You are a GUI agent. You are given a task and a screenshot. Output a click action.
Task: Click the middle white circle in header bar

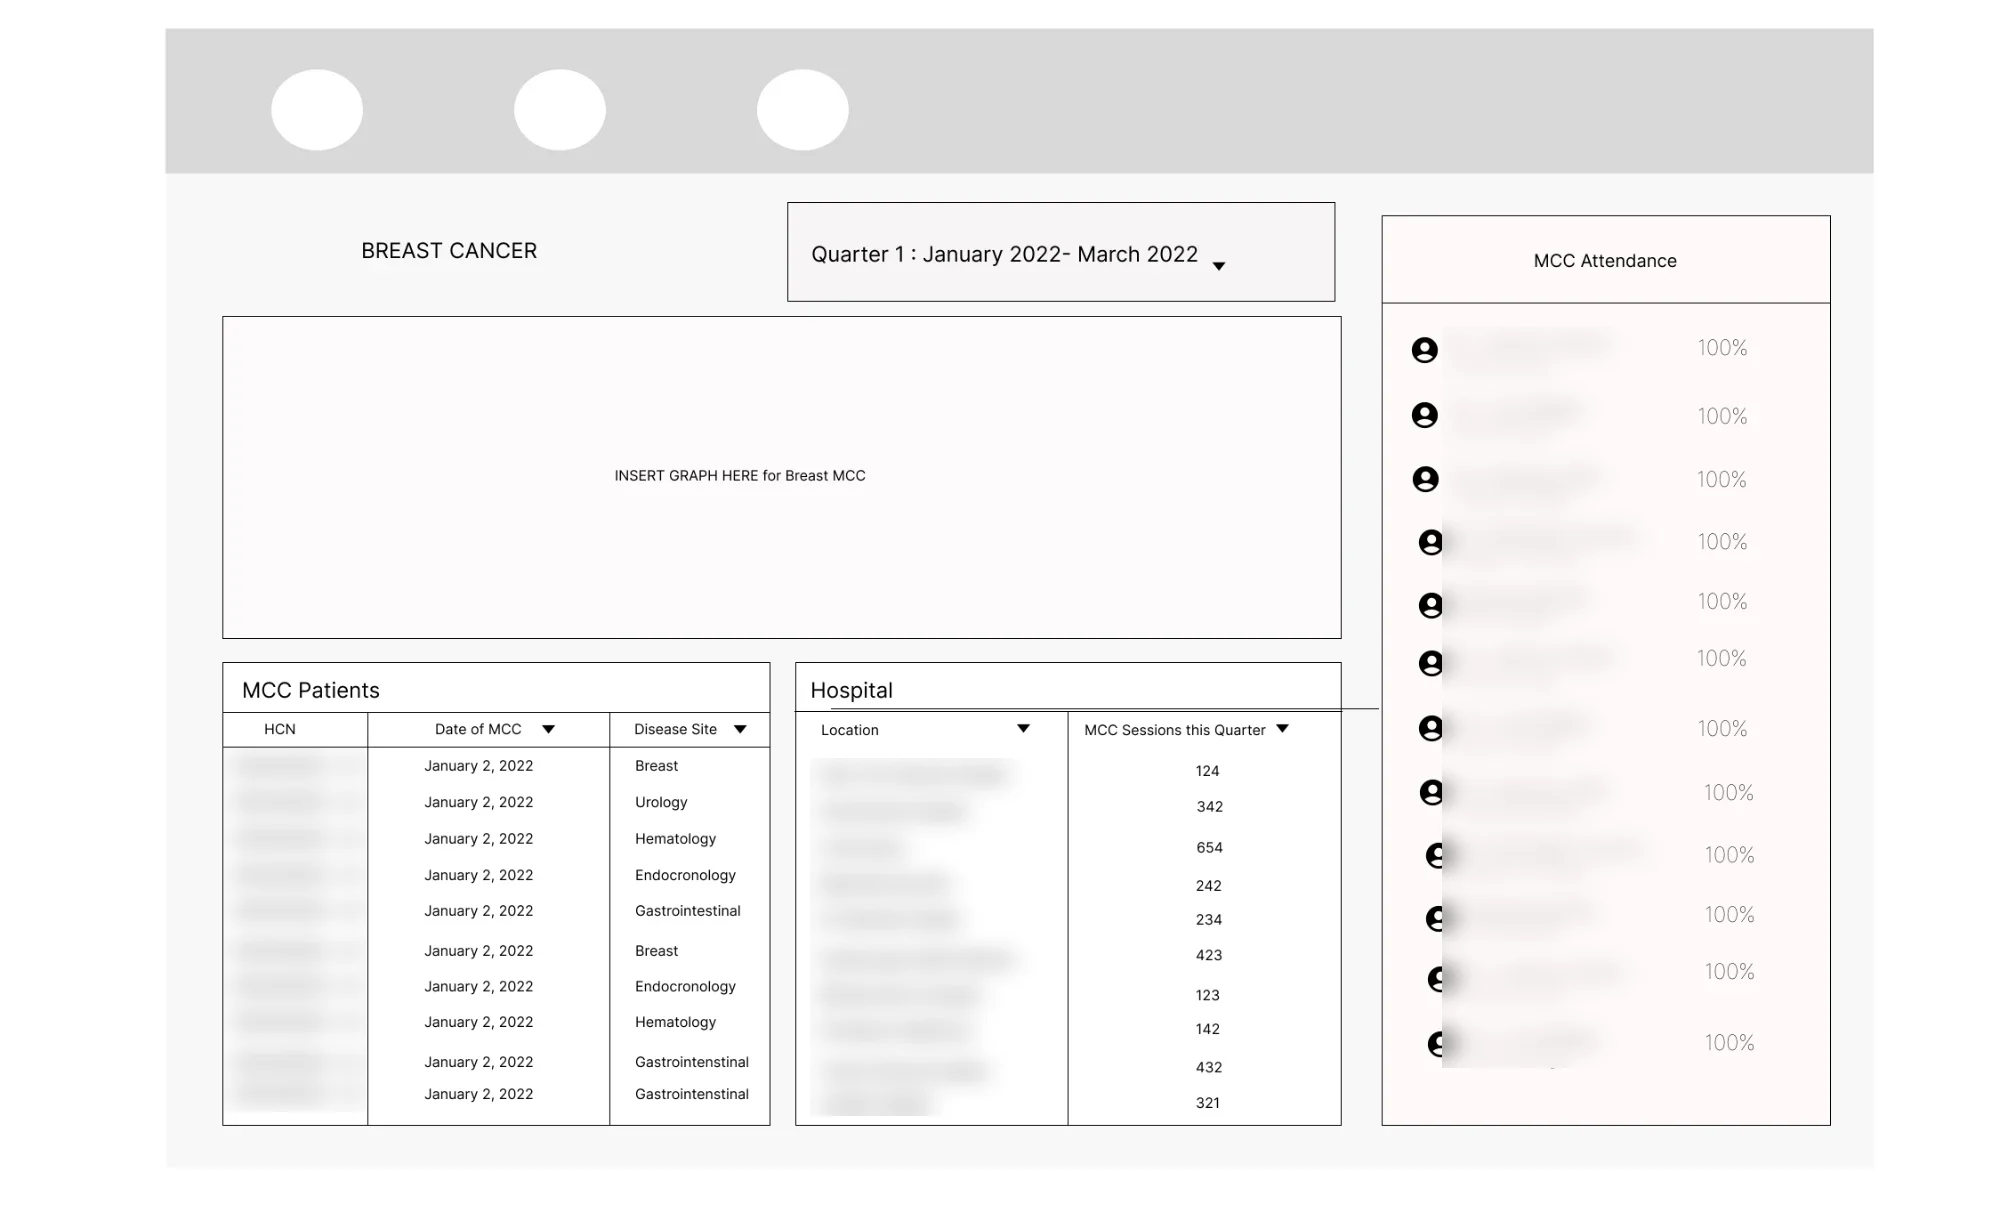tap(560, 110)
